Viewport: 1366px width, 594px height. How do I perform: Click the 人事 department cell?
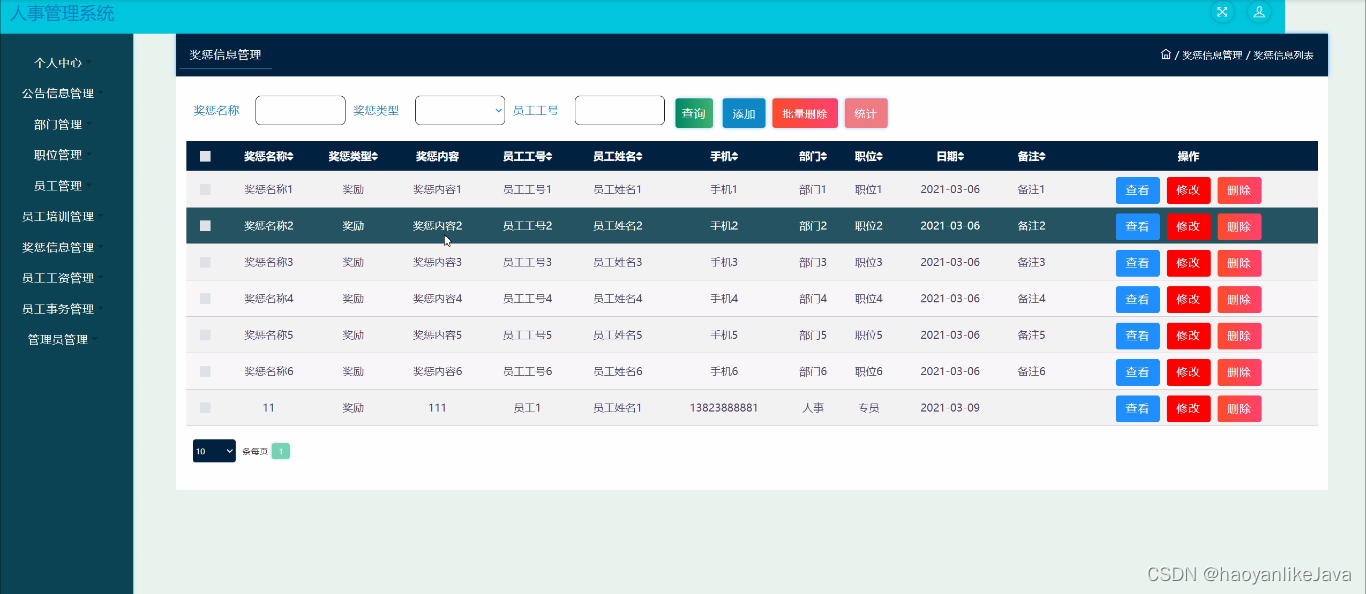point(813,408)
